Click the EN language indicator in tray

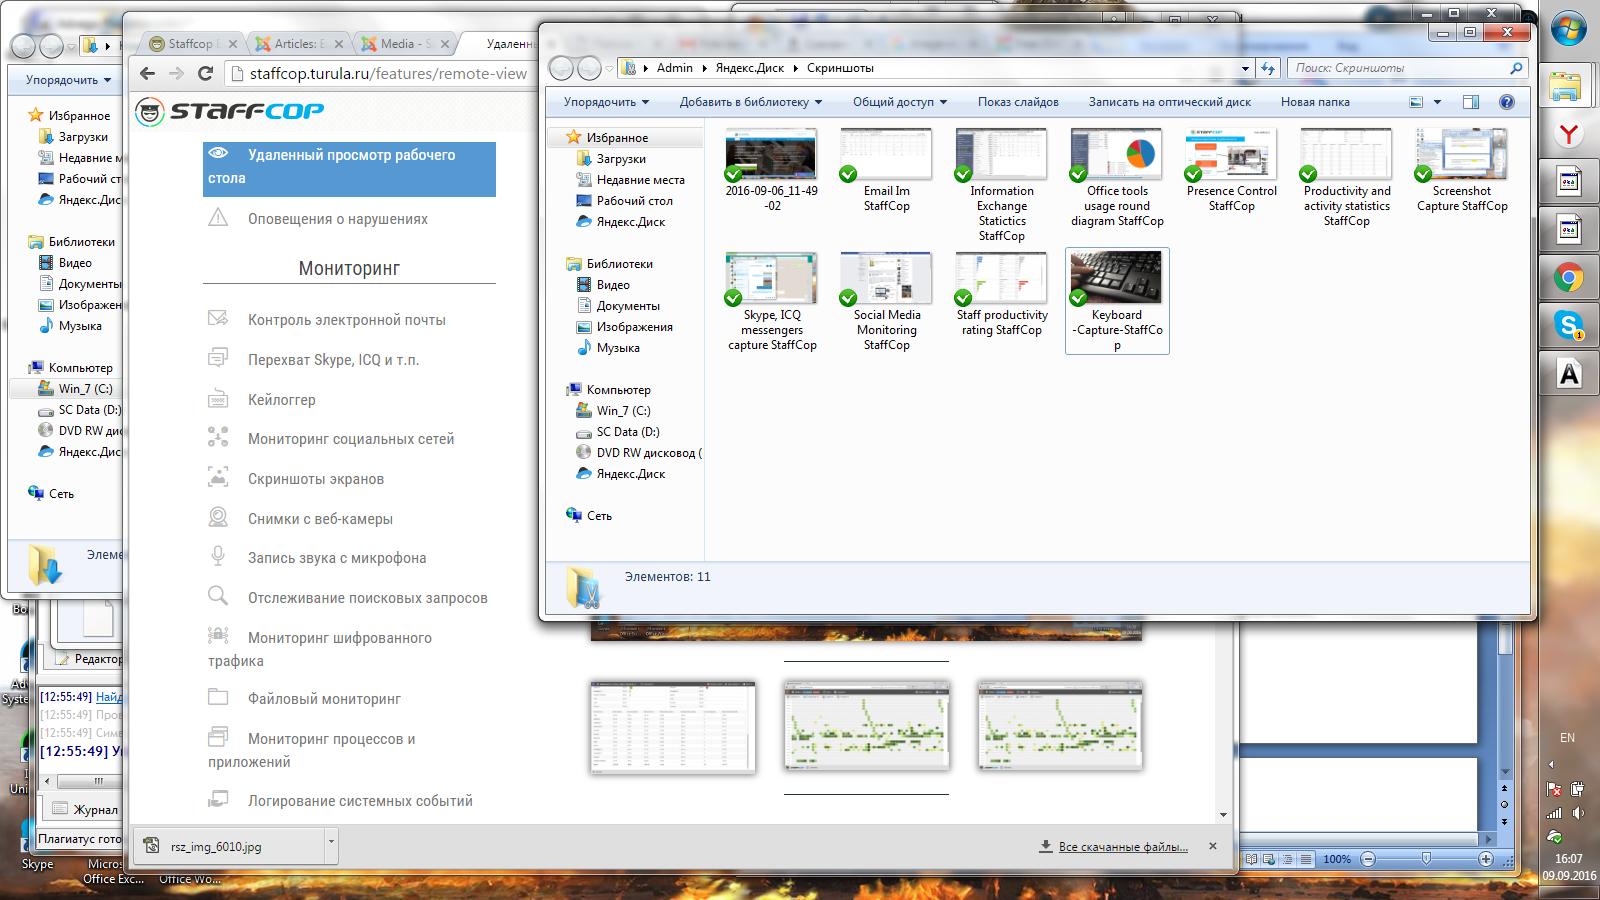[x=1567, y=738]
